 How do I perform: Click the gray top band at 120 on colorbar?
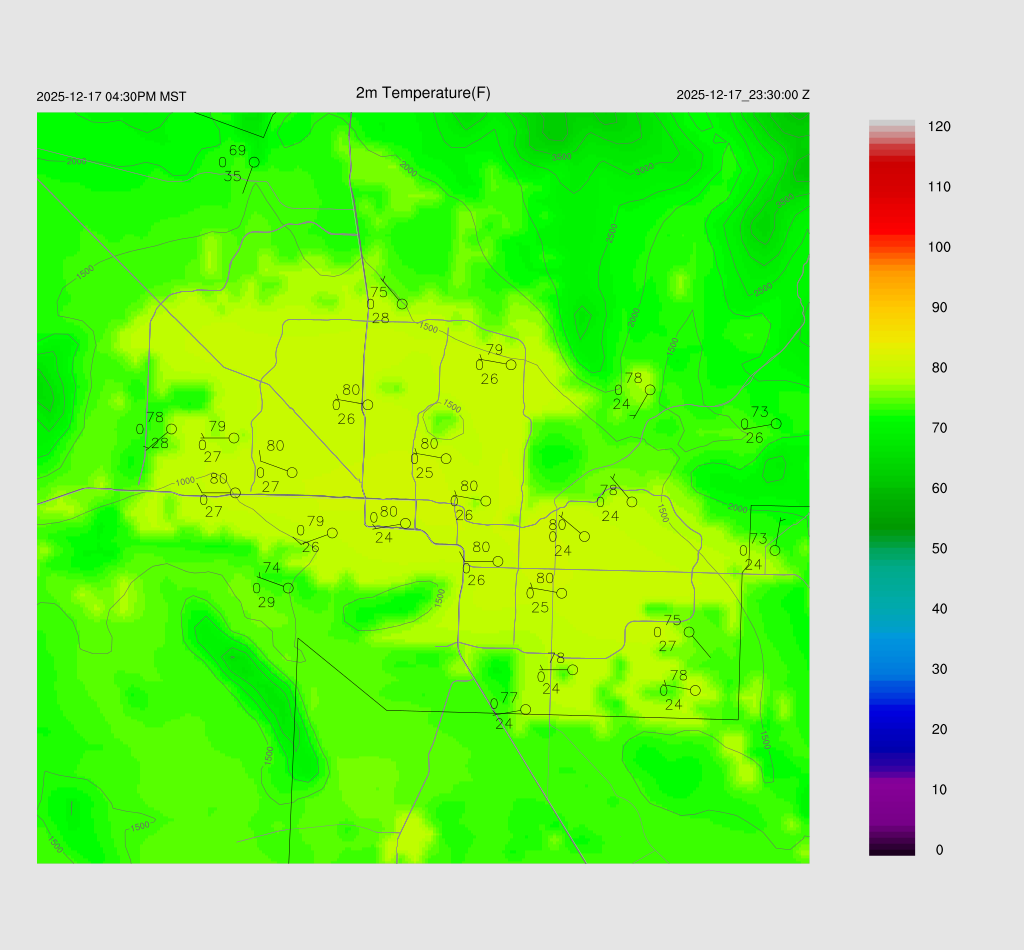(x=891, y=125)
